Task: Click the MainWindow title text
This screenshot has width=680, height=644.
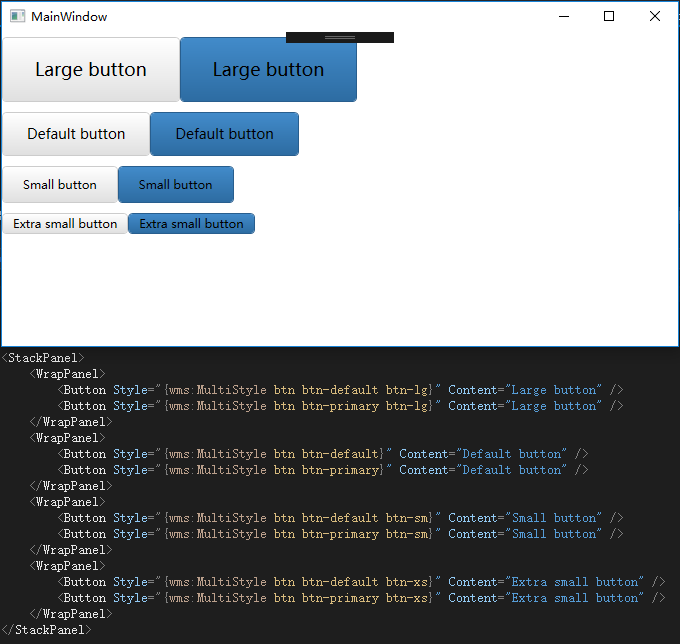Action: (69, 16)
